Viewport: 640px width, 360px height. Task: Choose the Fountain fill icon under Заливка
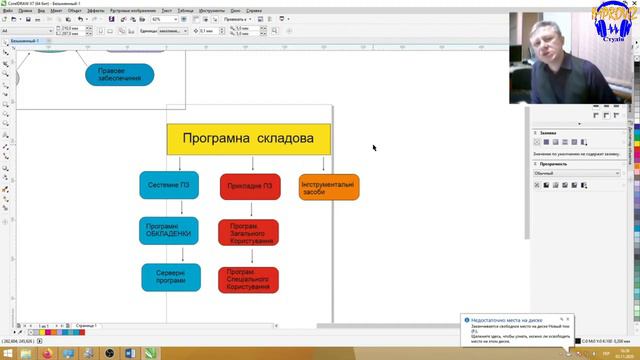pyautogui.click(x=556, y=142)
